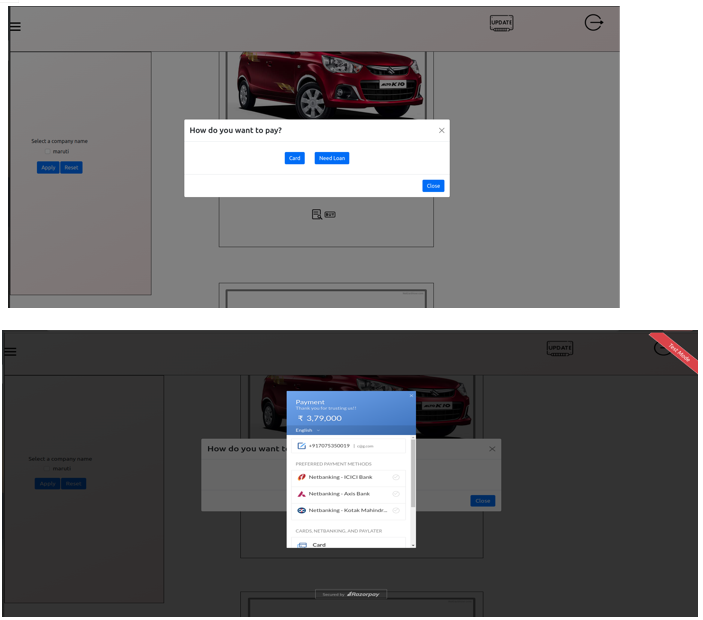Select Netbanking - Kotak Mahindra option
Screen dimensions: 703x620
pyautogui.click(x=348, y=511)
